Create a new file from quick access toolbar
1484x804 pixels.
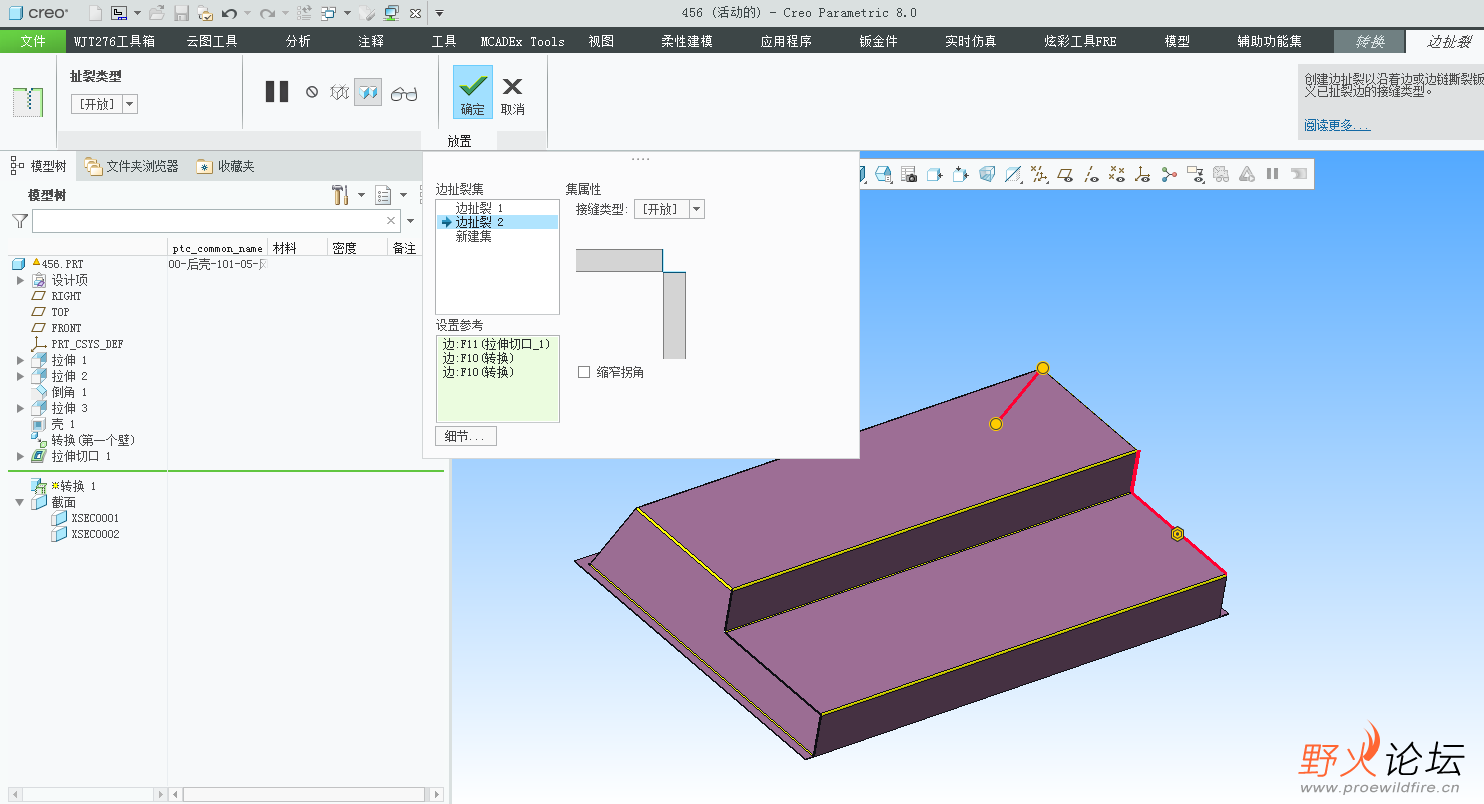tap(95, 13)
